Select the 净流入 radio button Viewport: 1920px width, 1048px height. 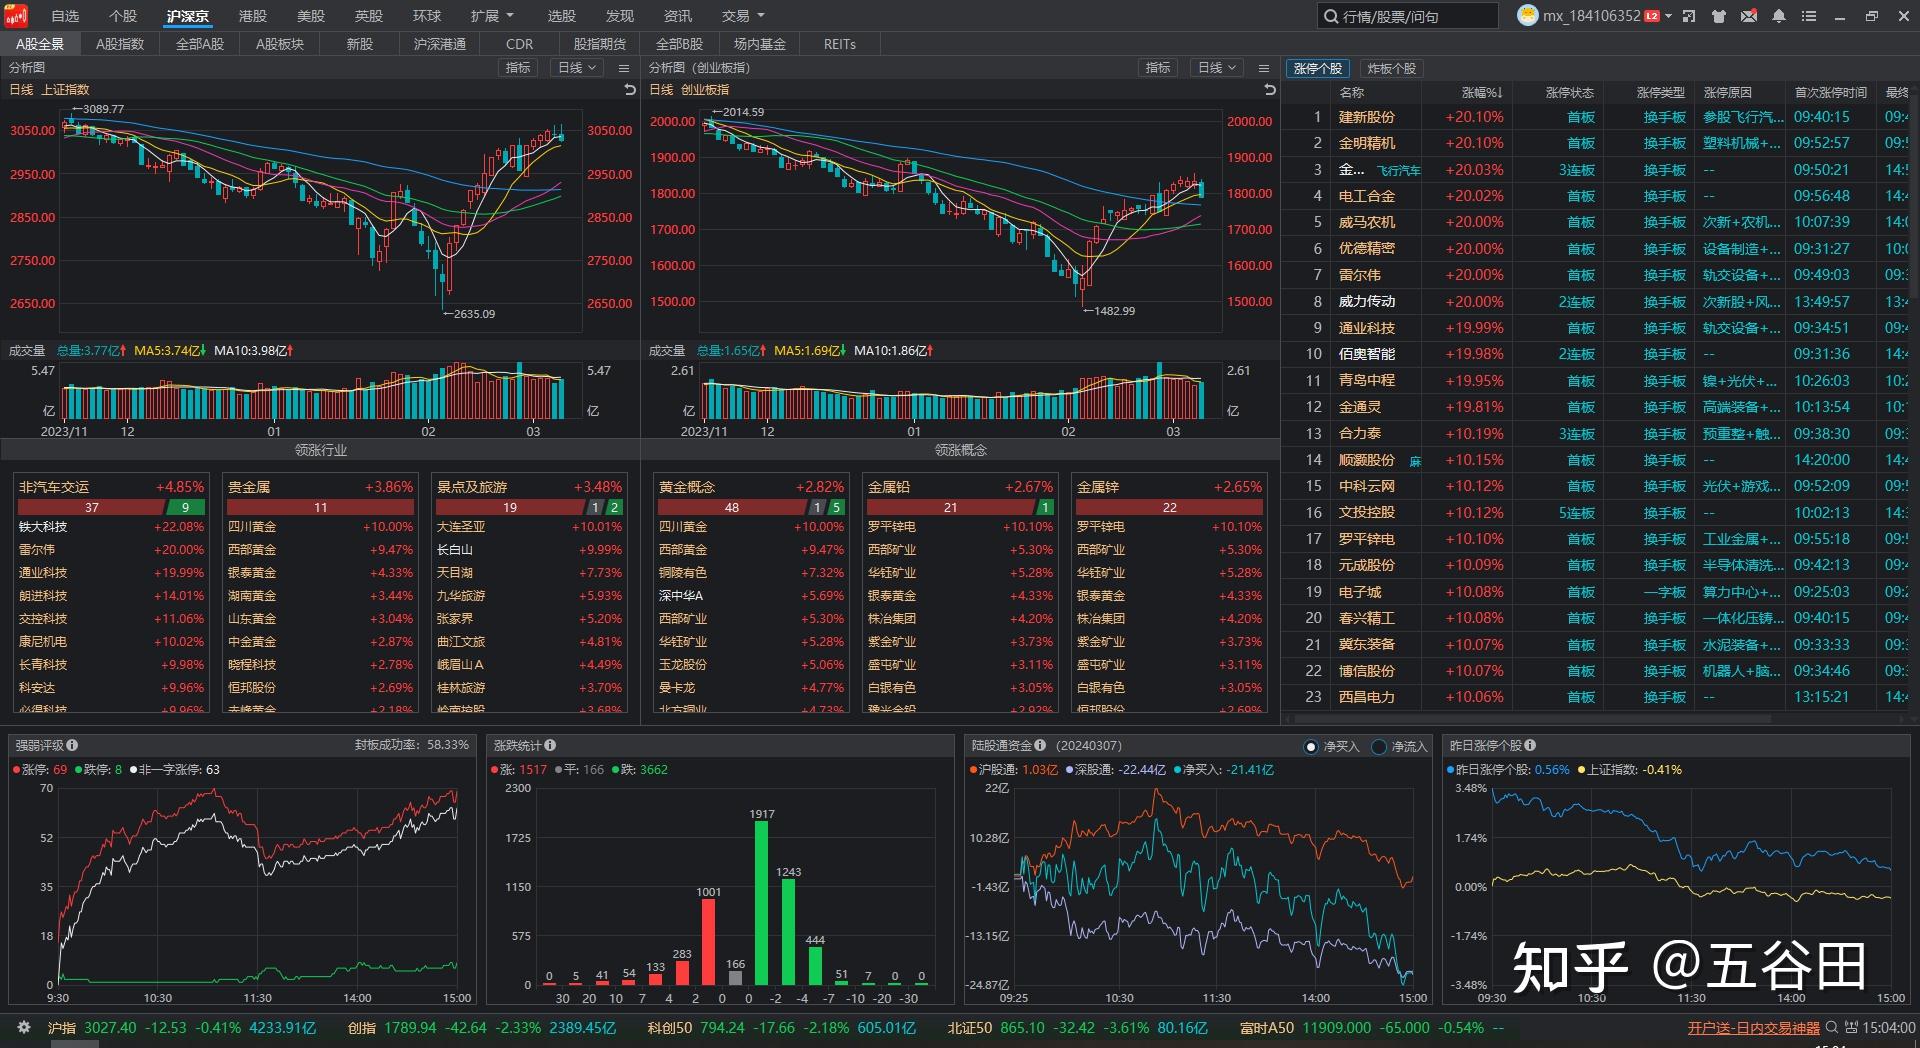click(x=1380, y=746)
